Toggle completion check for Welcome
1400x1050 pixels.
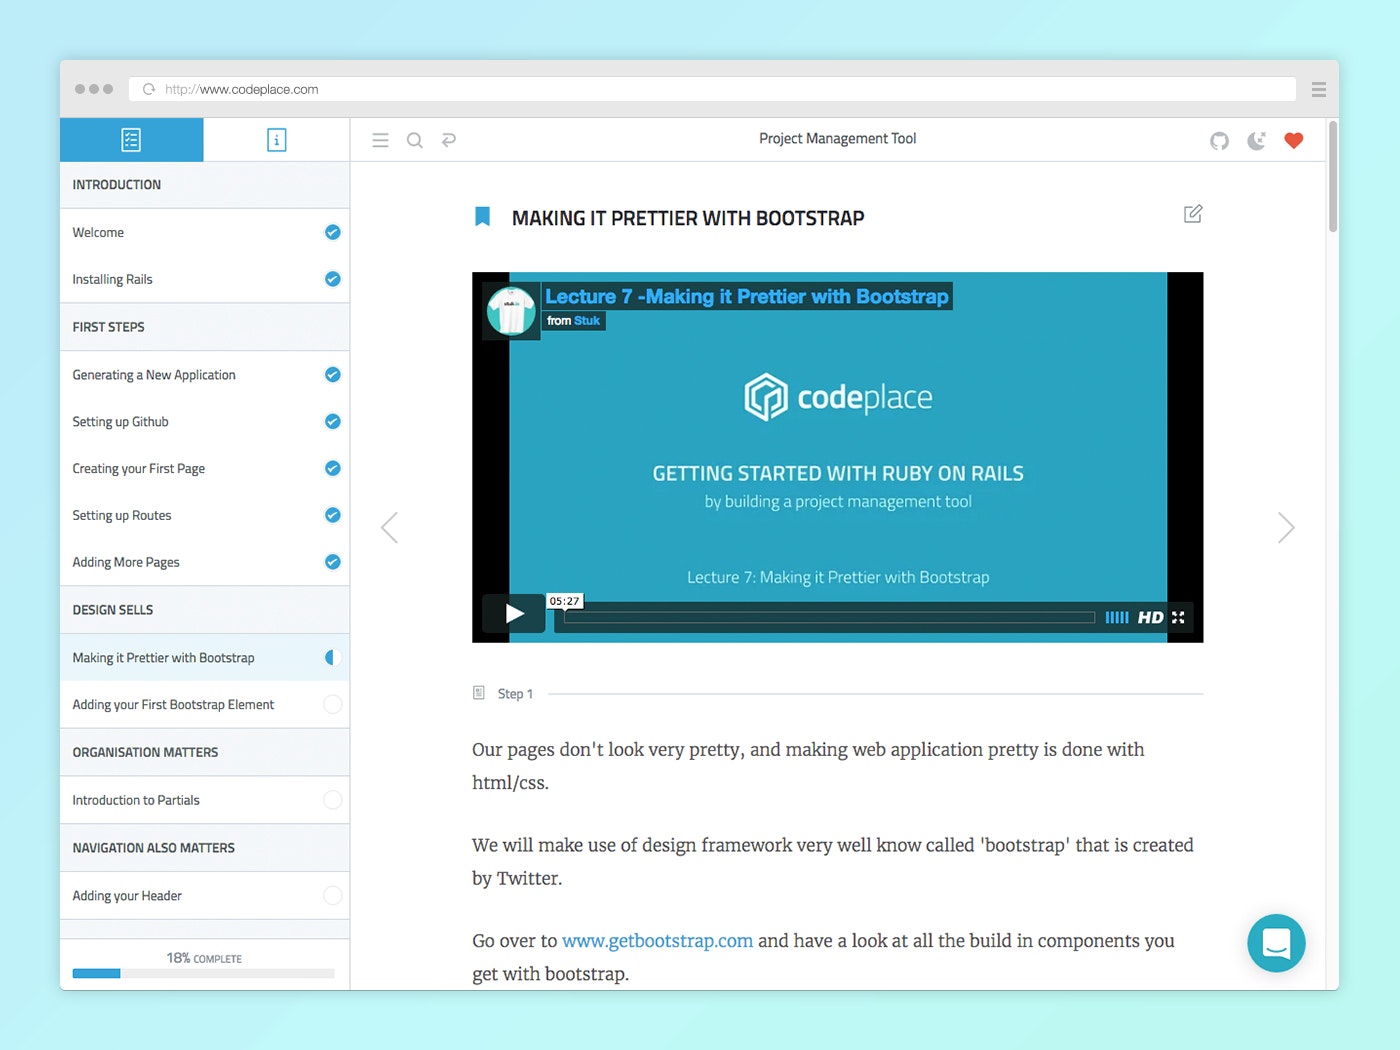click(x=333, y=232)
